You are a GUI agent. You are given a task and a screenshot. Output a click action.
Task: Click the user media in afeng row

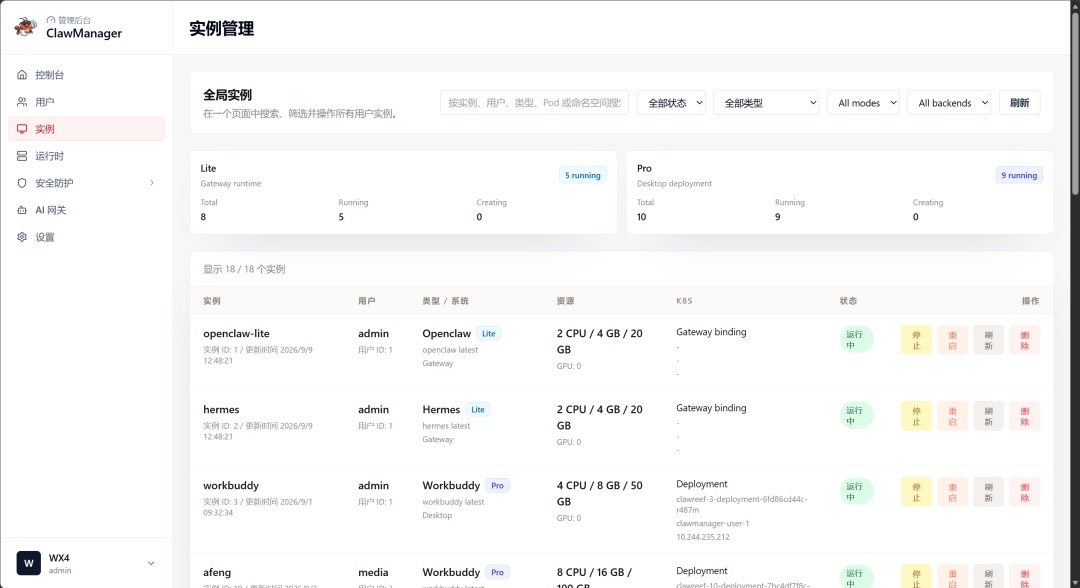click(x=373, y=572)
